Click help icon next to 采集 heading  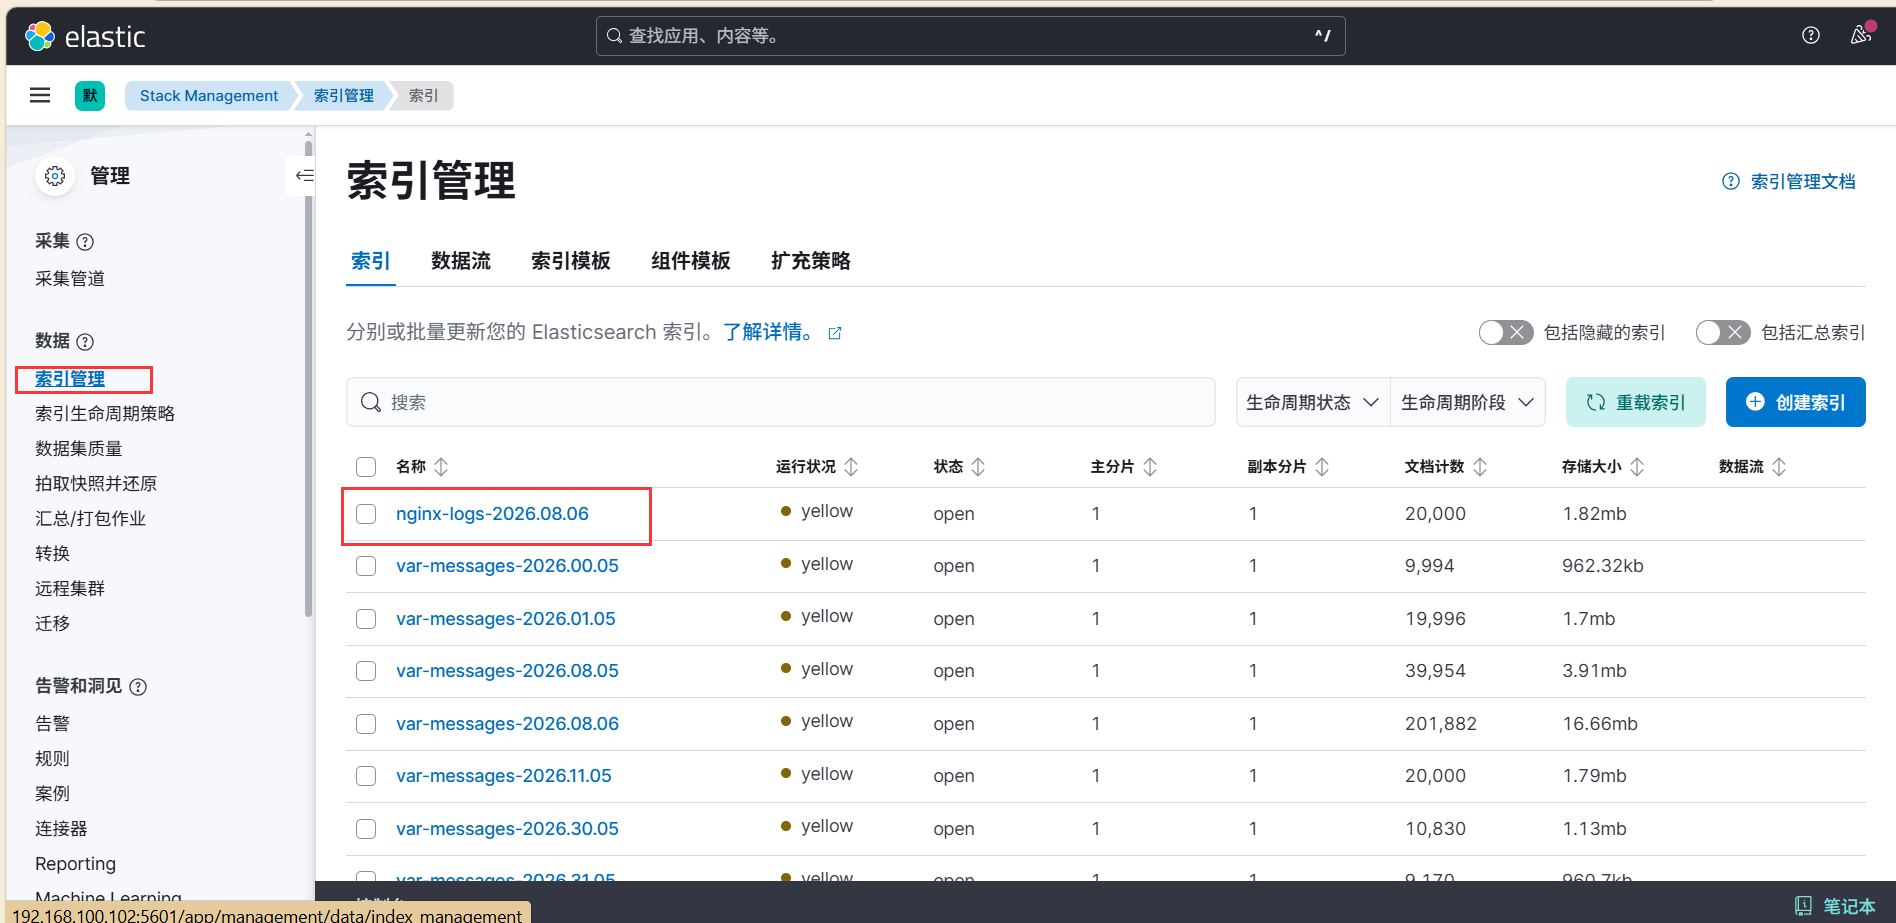(x=86, y=242)
